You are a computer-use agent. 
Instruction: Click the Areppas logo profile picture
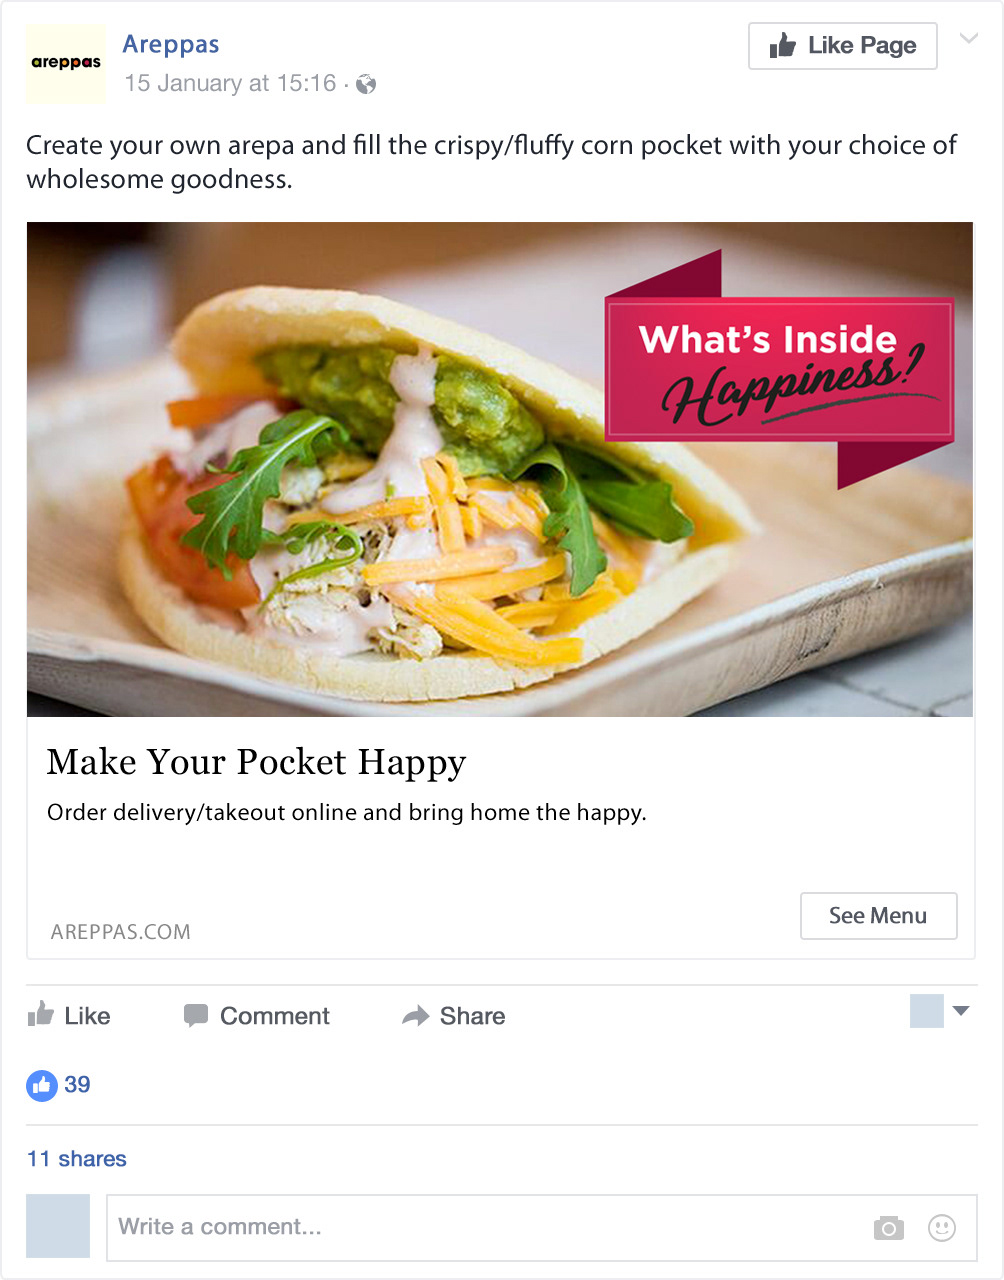[66, 63]
